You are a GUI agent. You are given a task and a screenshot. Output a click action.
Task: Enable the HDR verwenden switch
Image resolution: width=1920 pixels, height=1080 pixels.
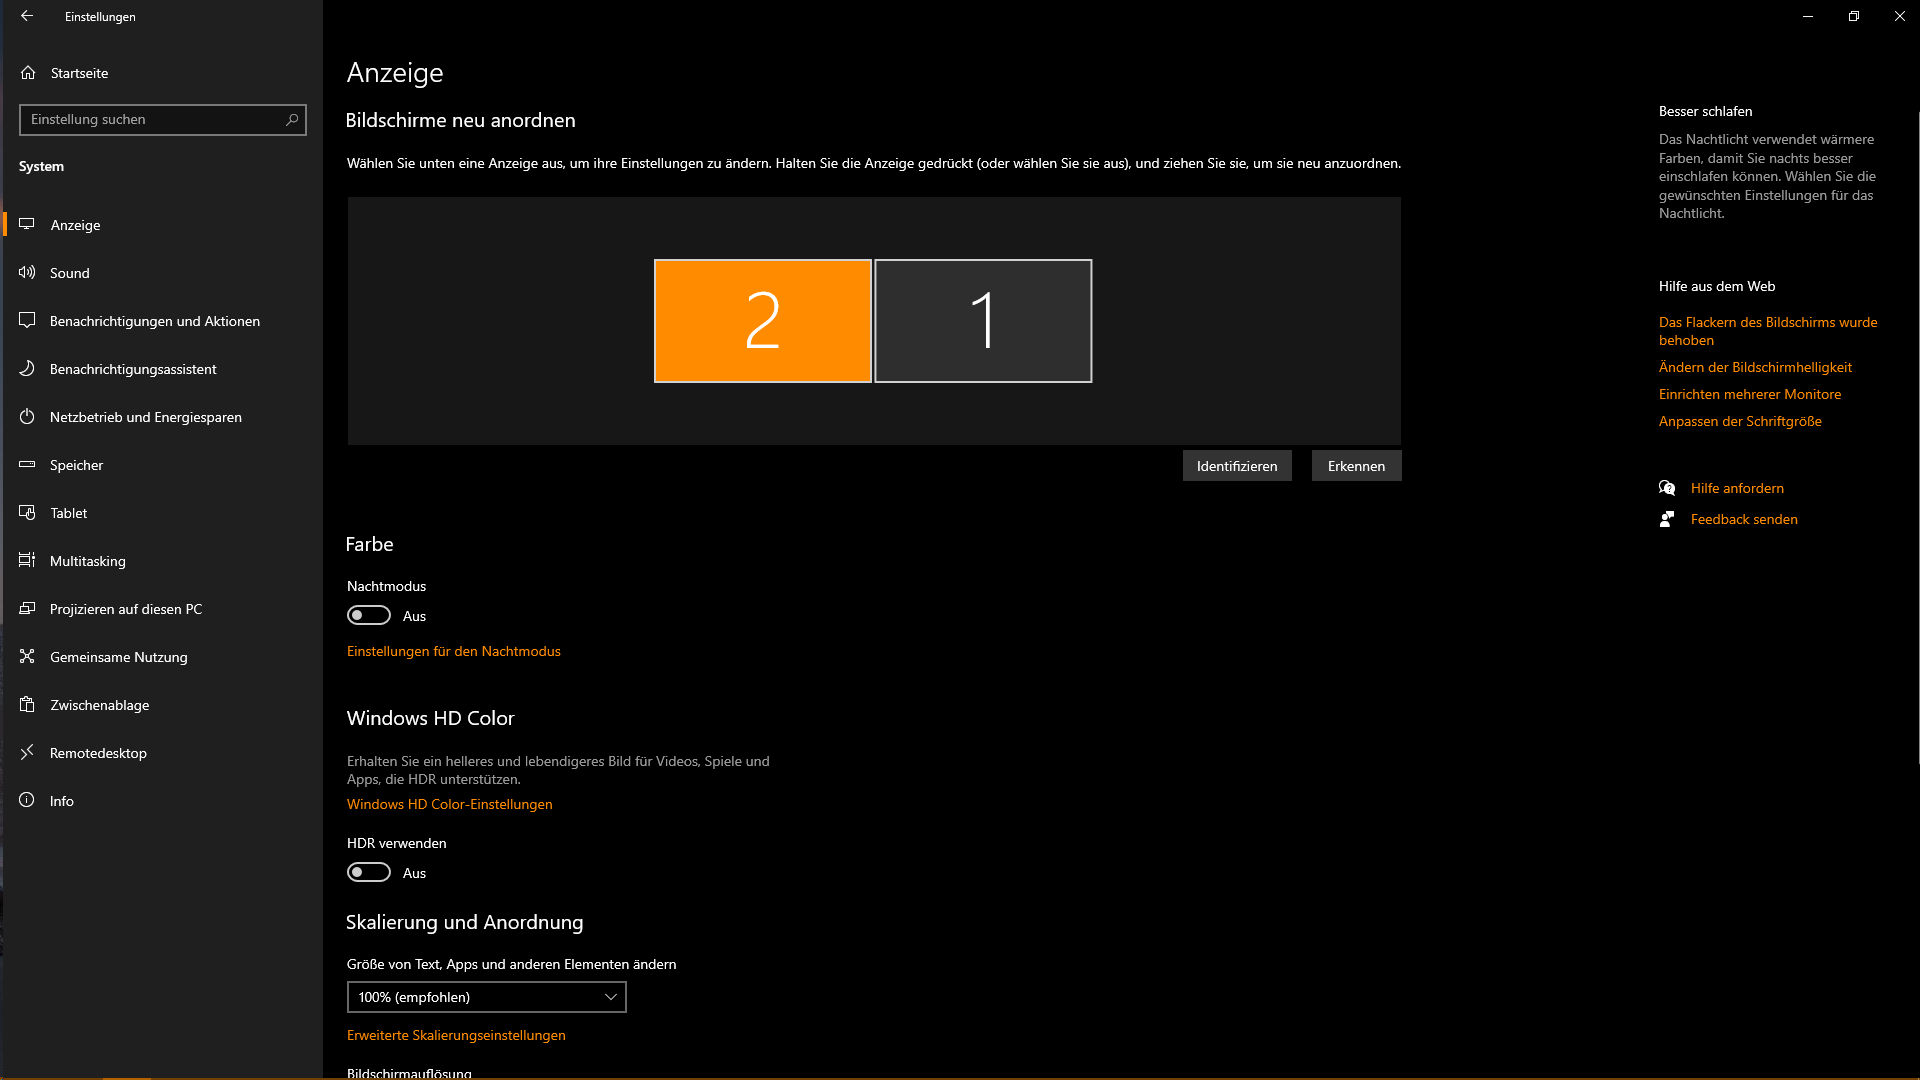pyautogui.click(x=369, y=872)
